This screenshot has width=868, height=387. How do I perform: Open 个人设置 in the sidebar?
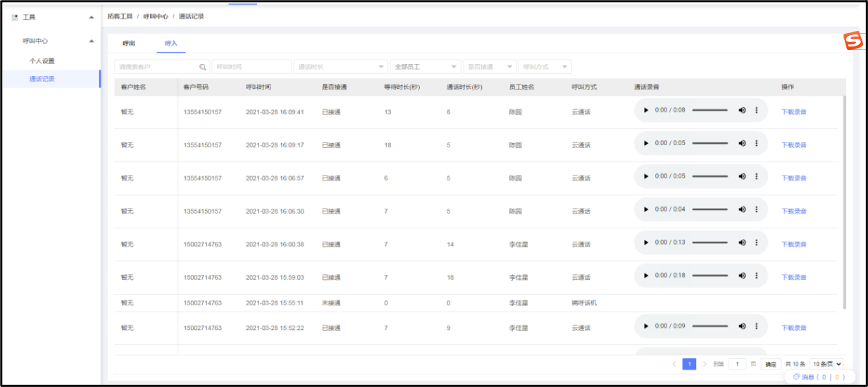tap(42, 61)
